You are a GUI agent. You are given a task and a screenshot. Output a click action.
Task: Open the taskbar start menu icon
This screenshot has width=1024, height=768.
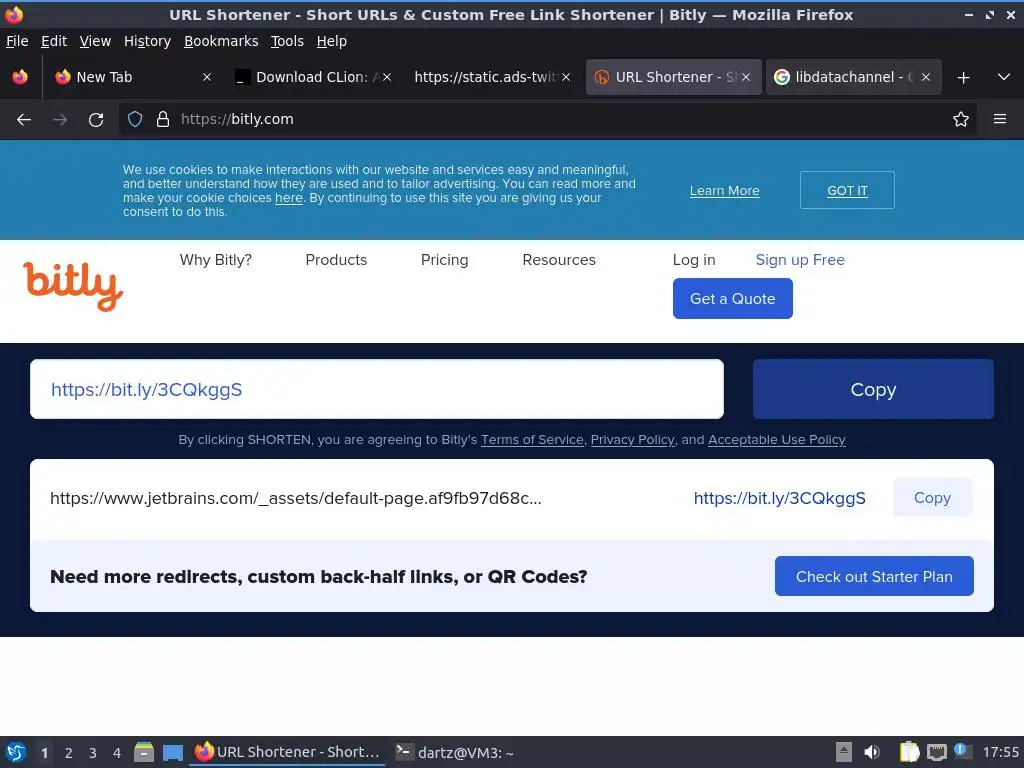[x=16, y=752]
